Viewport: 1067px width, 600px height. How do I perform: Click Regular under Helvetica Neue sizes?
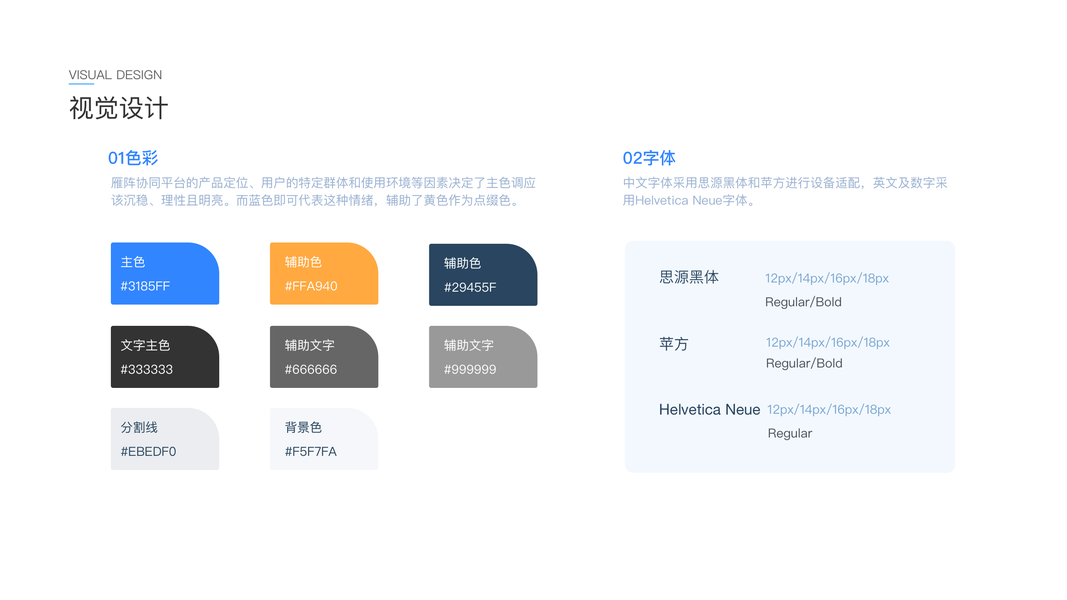[x=789, y=433]
